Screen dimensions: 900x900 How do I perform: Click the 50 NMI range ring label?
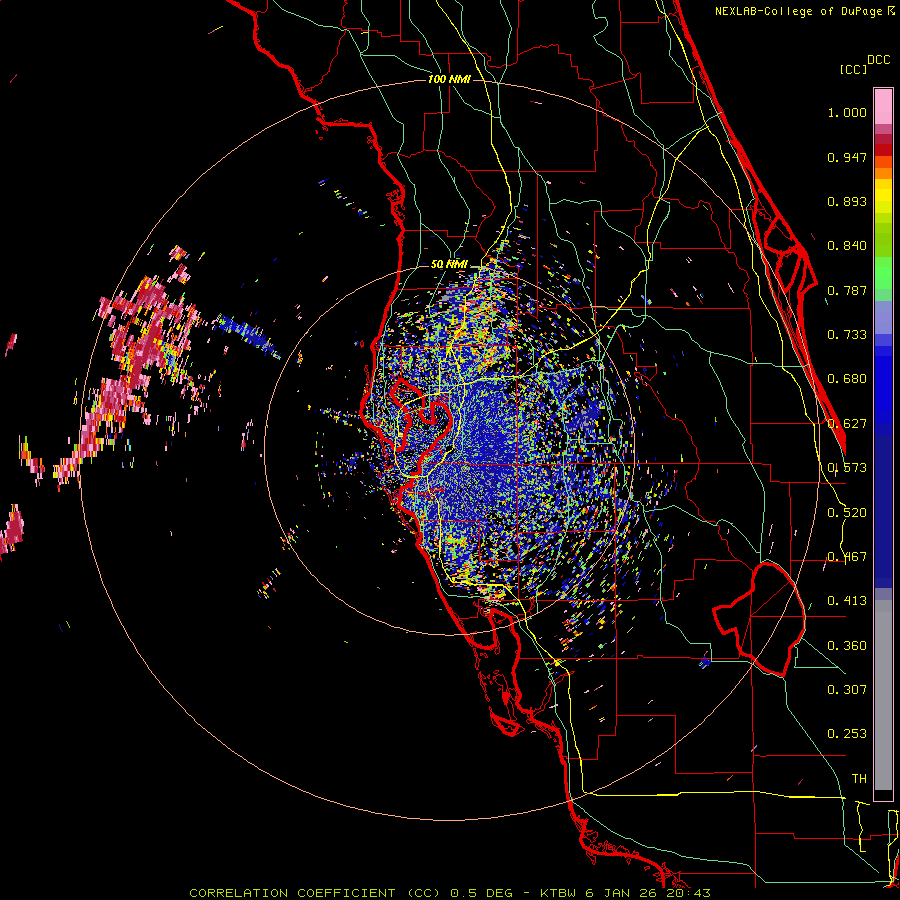pyautogui.click(x=449, y=264)
